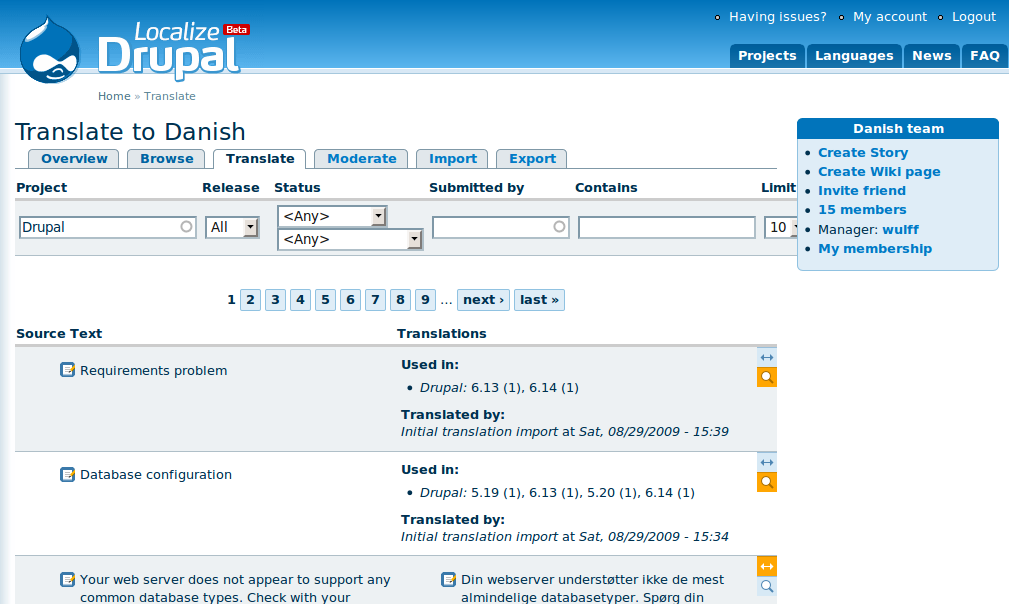
Task: Click the Logout link
Action: point(974,17)
